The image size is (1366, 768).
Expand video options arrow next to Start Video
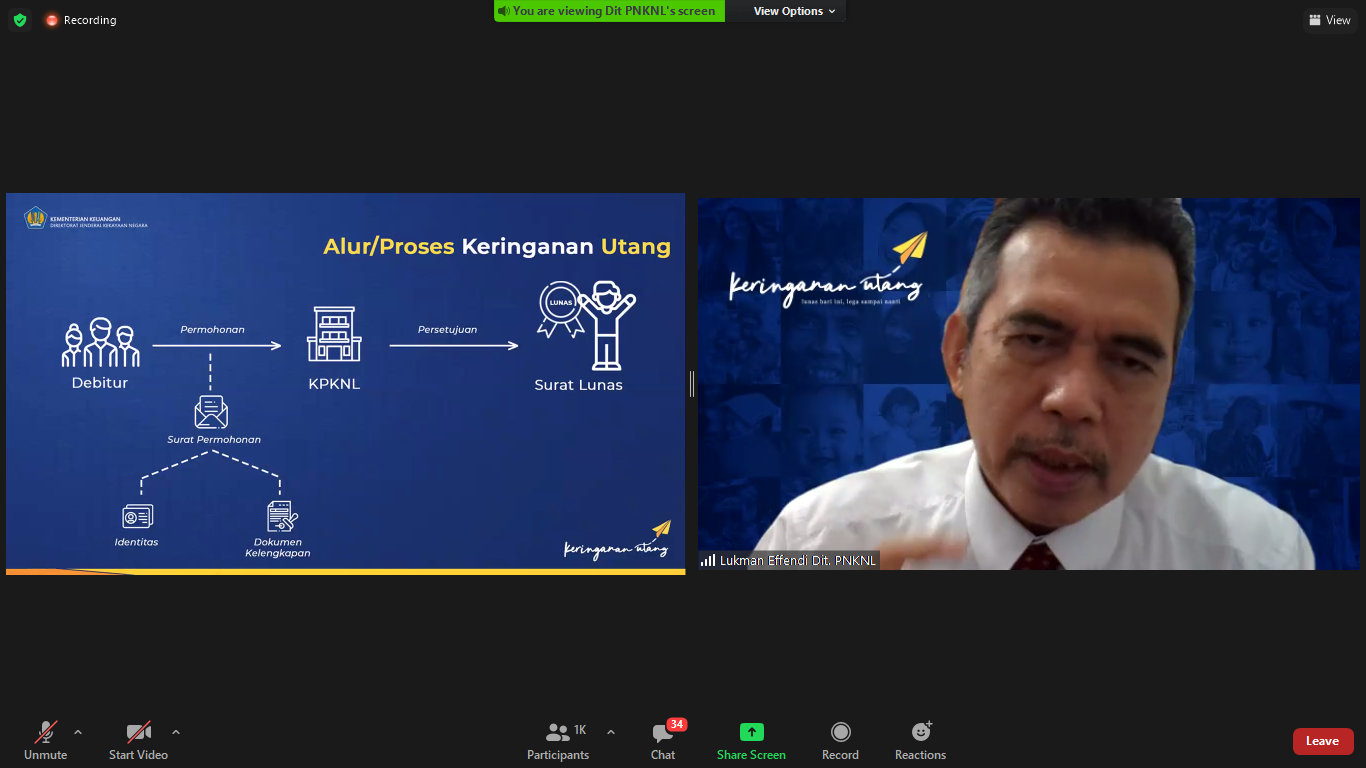176,732
